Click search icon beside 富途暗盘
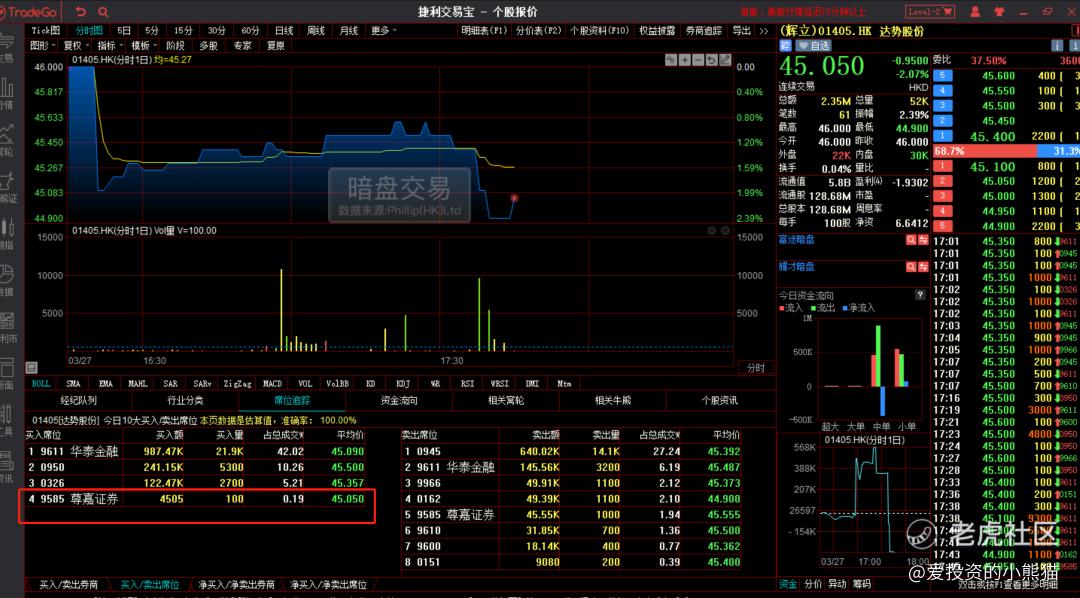 coord(911,240)
